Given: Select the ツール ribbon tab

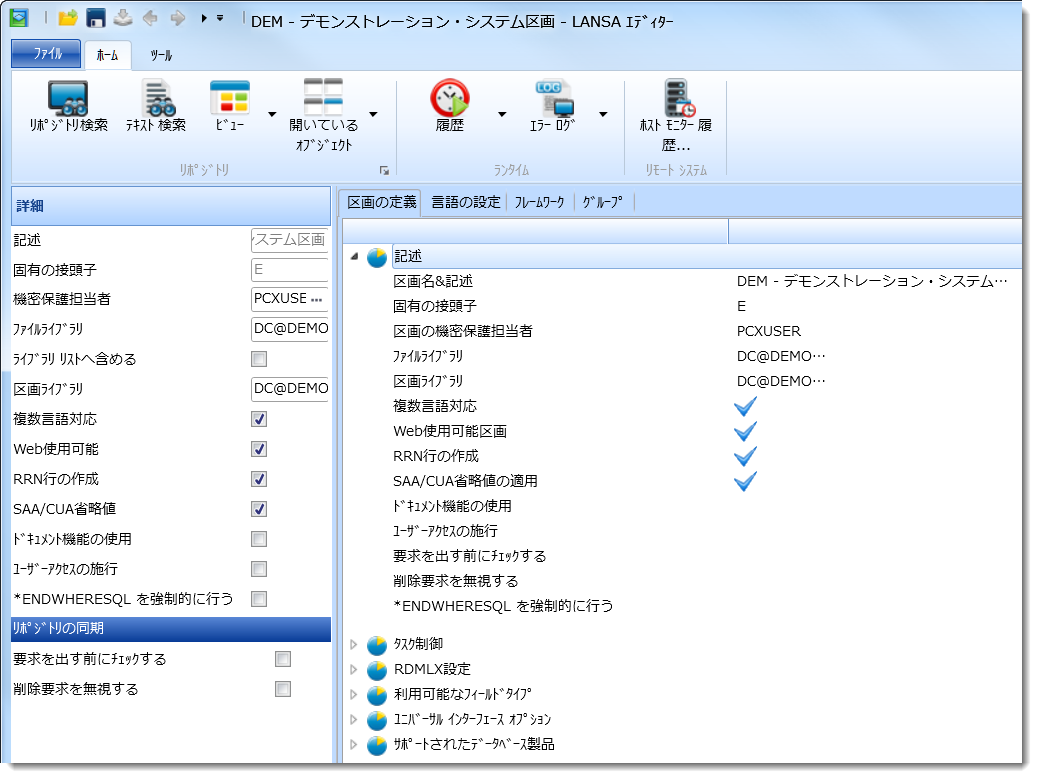Looking at the screenshot, I should 161,56.
